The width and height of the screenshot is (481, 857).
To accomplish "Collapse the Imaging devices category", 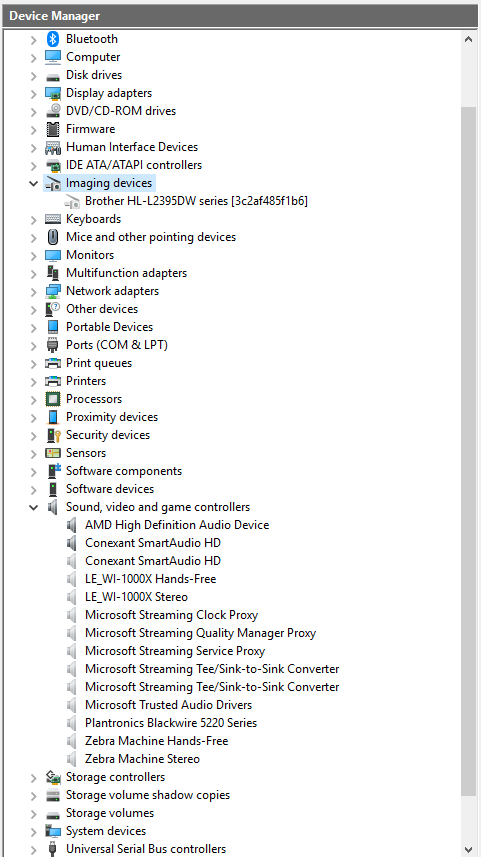I will coord(33,184).
